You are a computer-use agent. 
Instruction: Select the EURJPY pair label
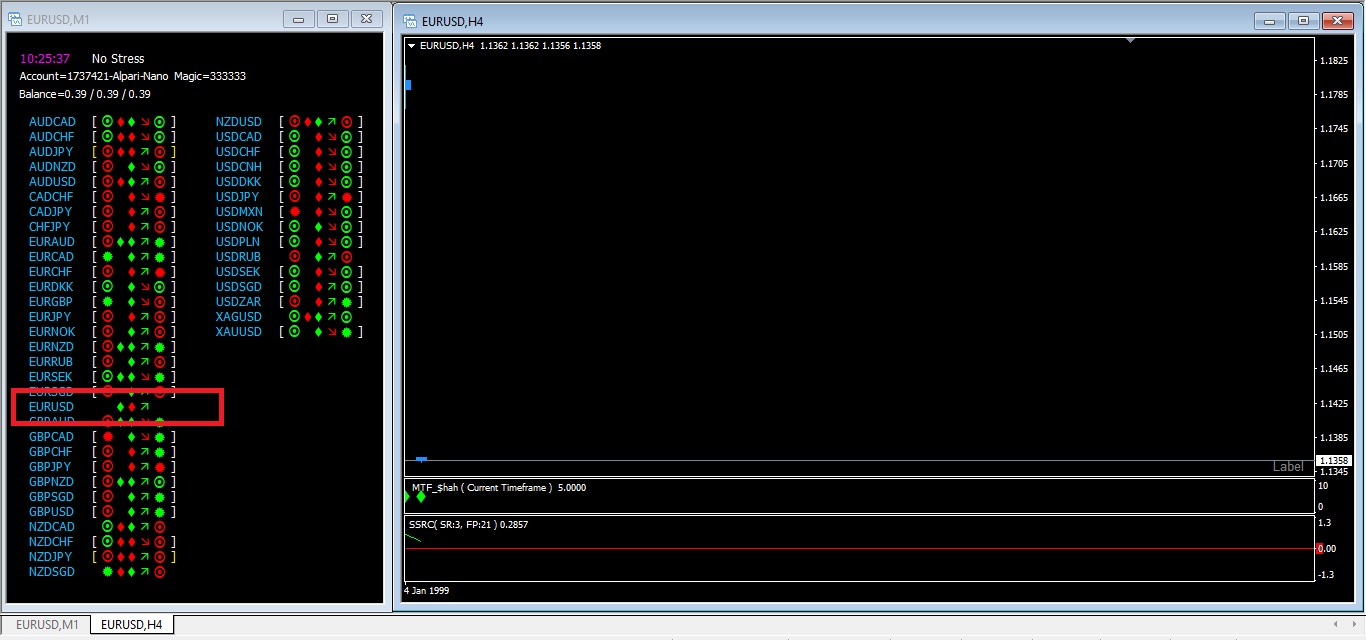[x=50, y=317]
